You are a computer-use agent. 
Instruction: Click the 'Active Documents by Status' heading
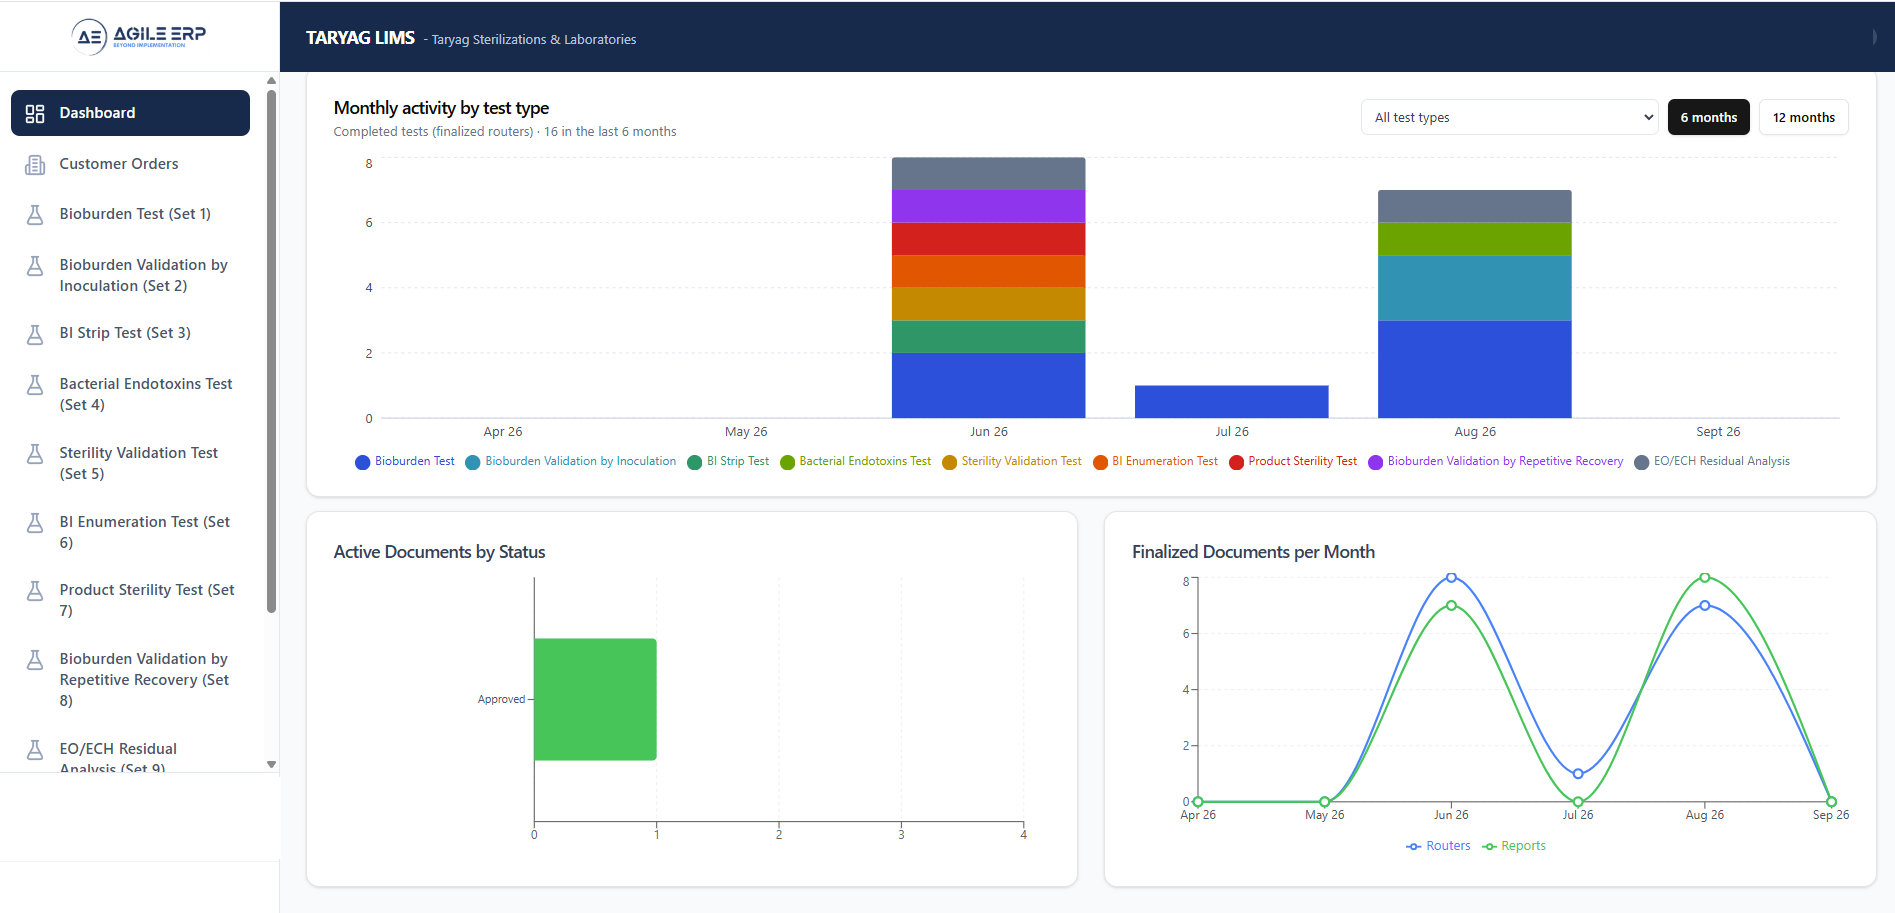coord(439,552)
